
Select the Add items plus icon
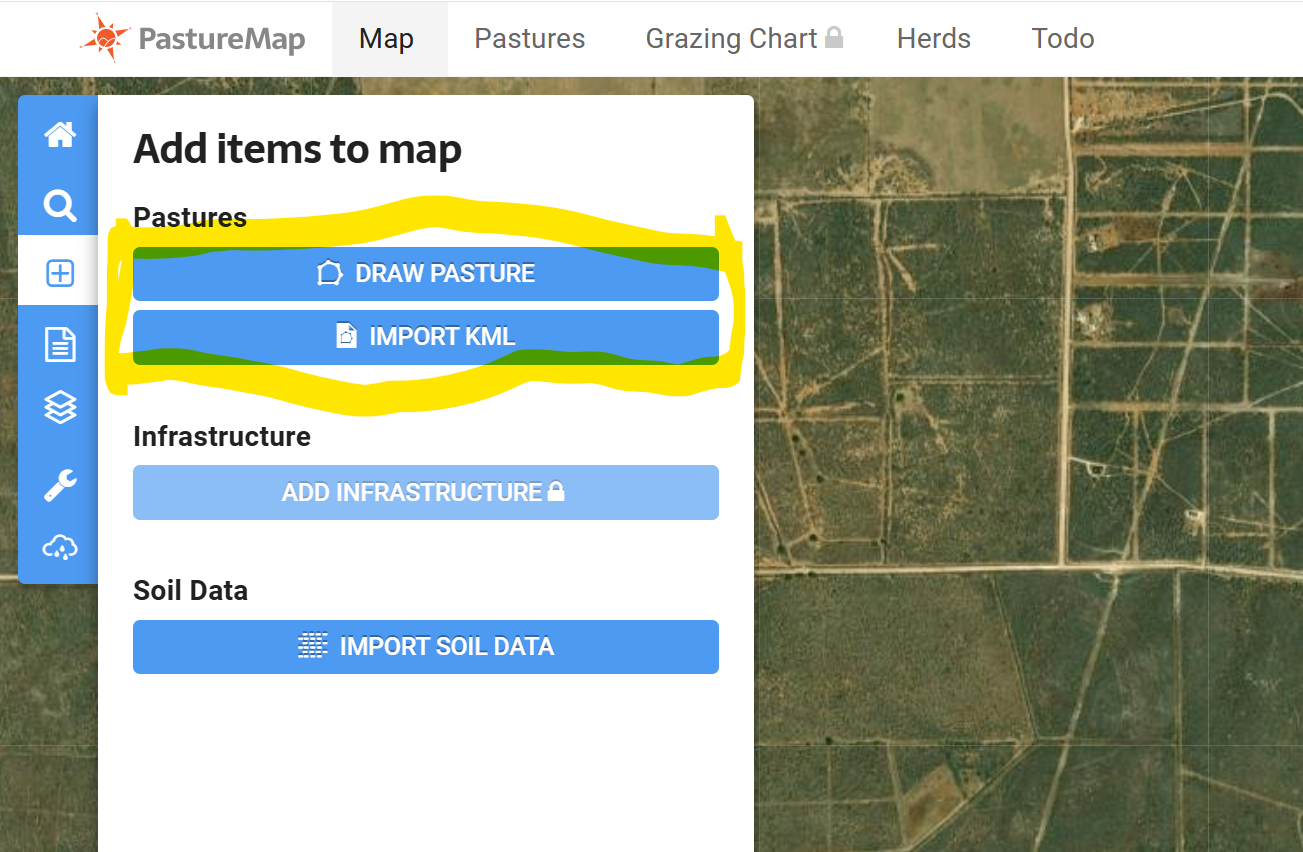tap(60, 273)
